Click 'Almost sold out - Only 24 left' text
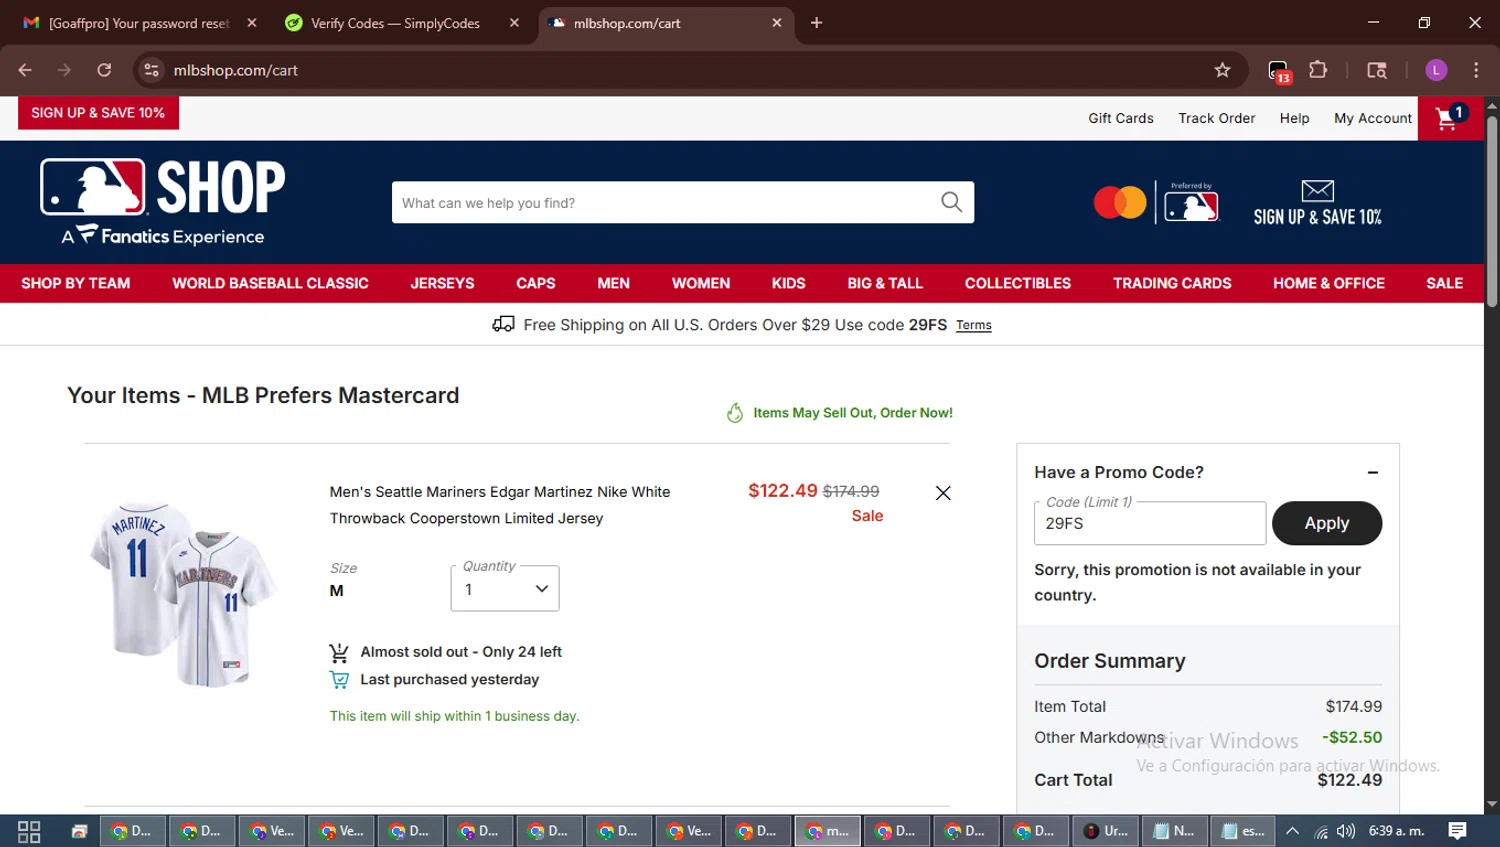1500x847 pixels. click(461, 652)
